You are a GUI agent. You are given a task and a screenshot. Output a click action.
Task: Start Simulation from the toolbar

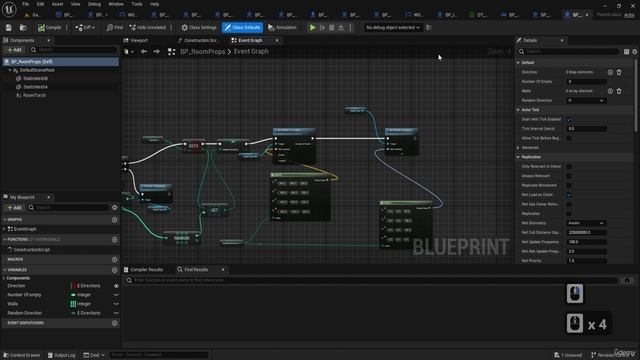click(x=282, y=27)
